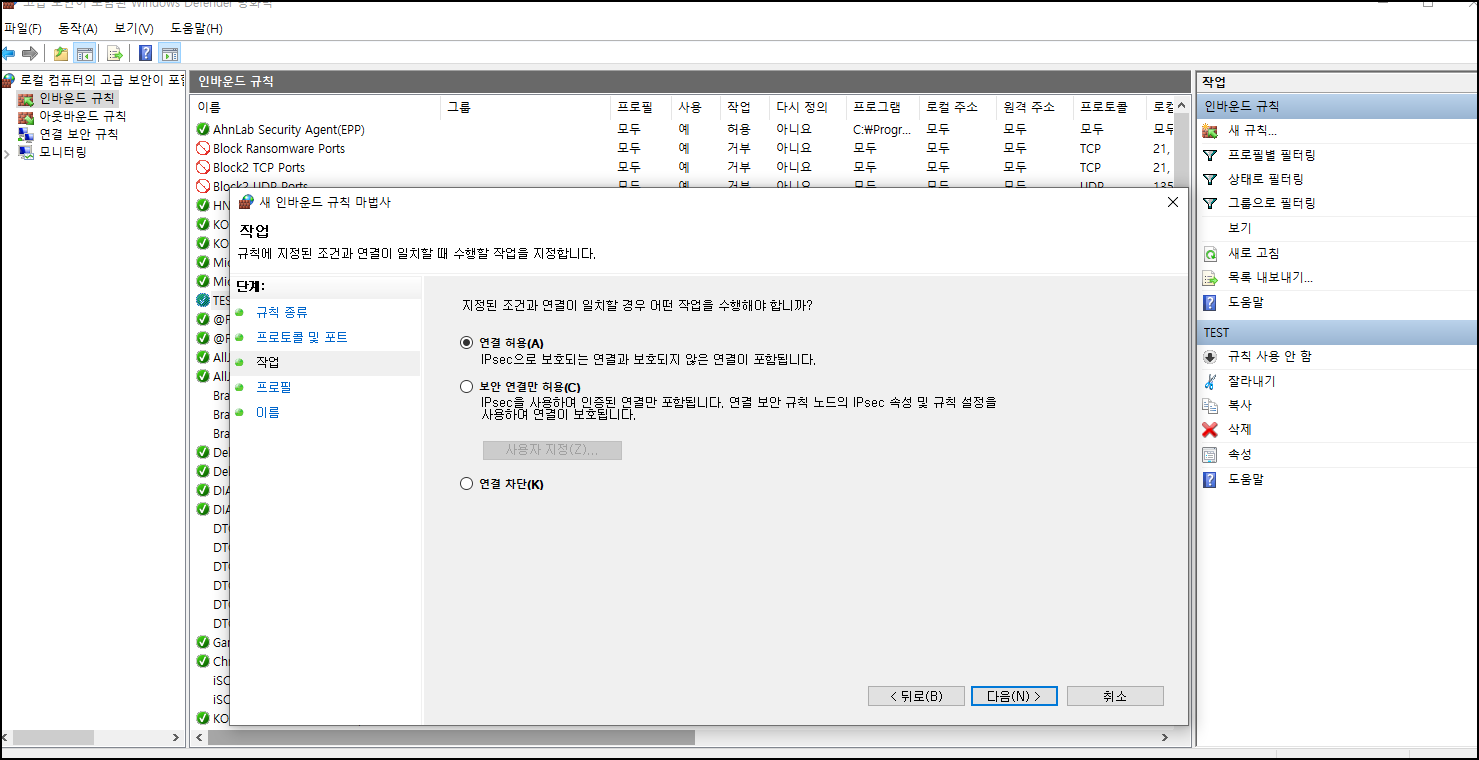The image size is (1479, 760).
Task: Click 규칙 사용 안 함 action
Action: tap(1270, 356)
